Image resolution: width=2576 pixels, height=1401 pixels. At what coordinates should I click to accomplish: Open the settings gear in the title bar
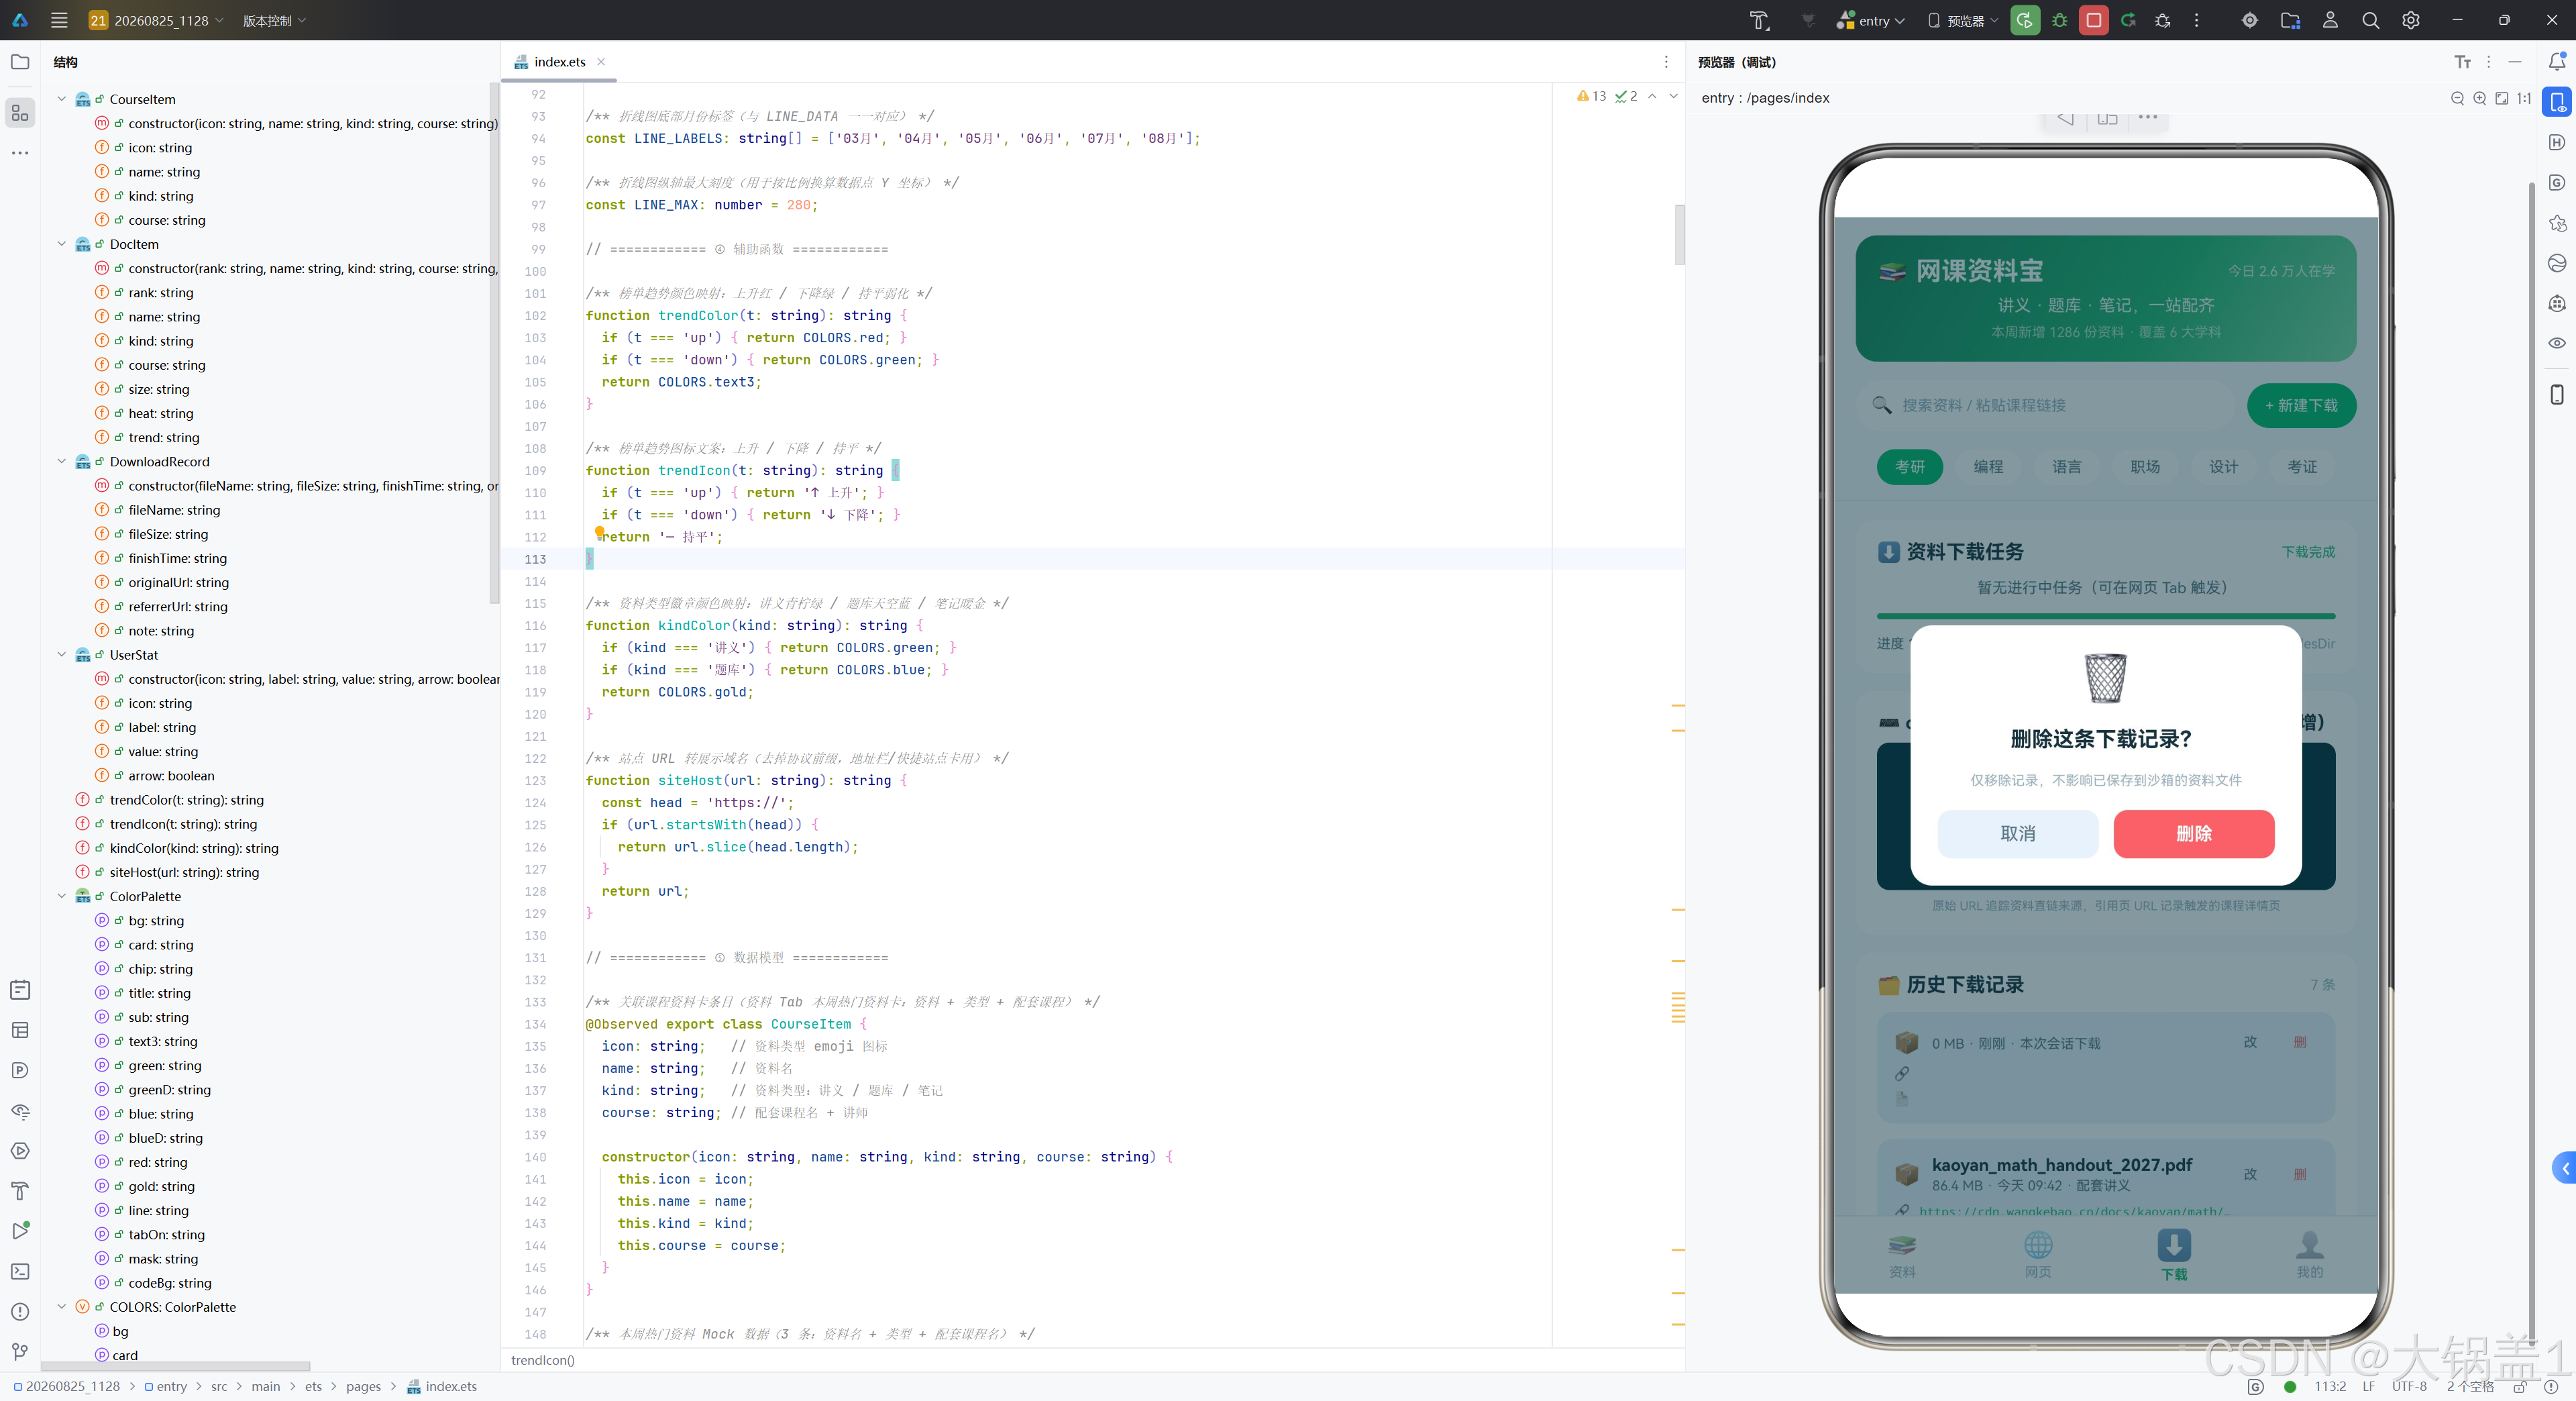click(2410, 20)
